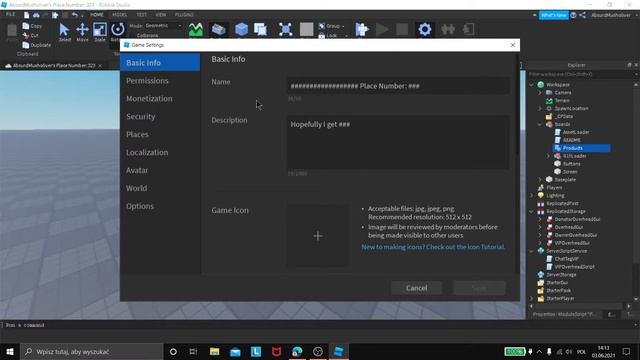Open the Avatar settings tab

click(x=137, y=171)
